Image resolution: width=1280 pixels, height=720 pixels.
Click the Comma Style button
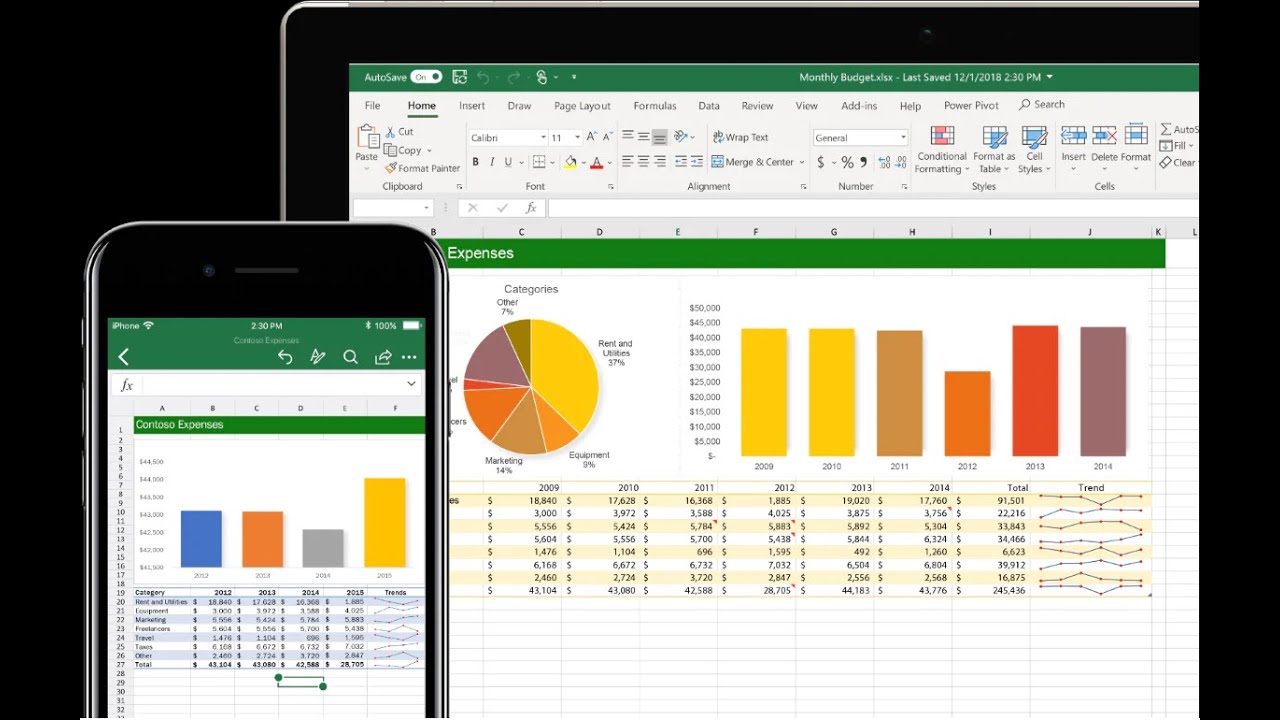tap(864, 162)
